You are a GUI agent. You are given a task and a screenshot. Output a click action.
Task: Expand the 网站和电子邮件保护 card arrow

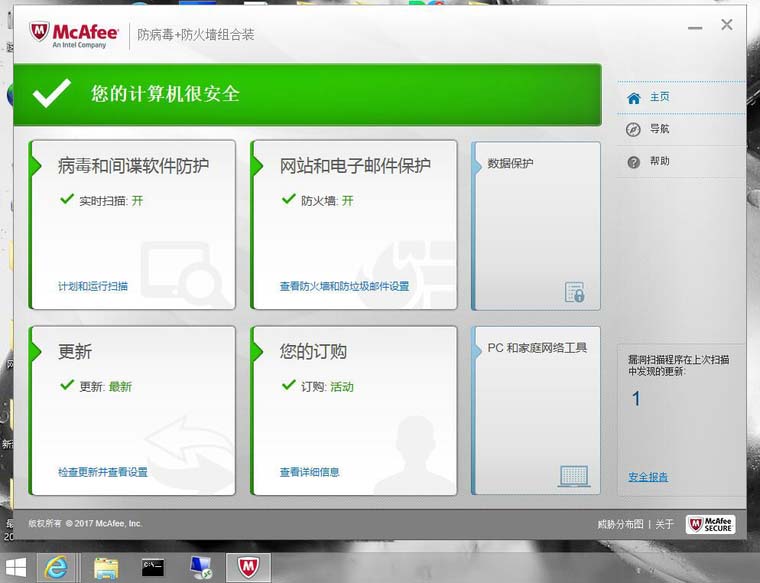point(257,166)
